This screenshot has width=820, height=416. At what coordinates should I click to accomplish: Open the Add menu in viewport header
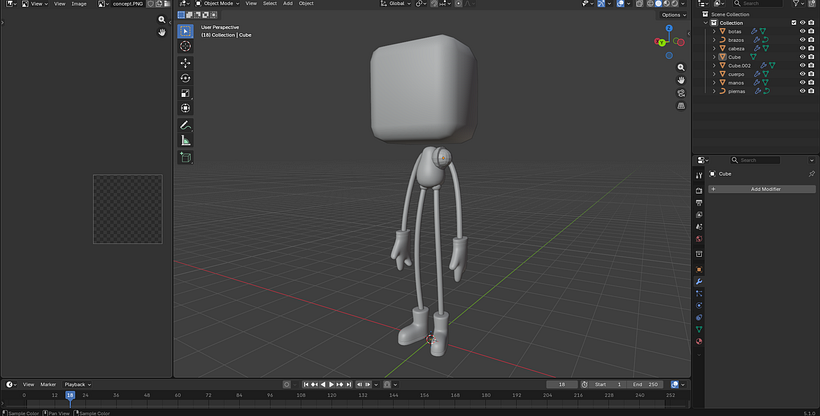tap(288, 4)
